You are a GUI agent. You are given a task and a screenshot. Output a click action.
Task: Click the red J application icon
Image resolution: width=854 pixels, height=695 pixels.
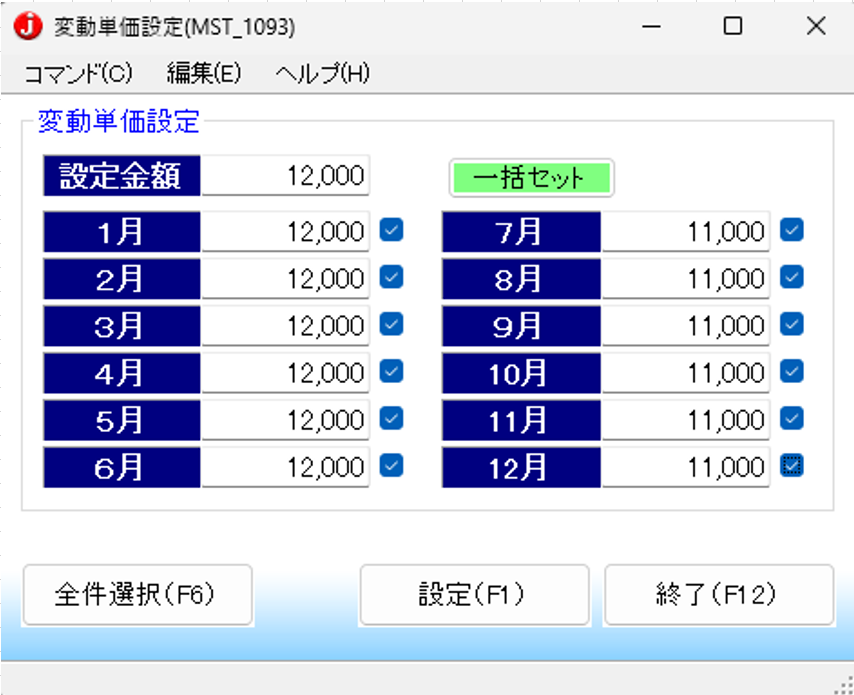[x=28, y=26]
